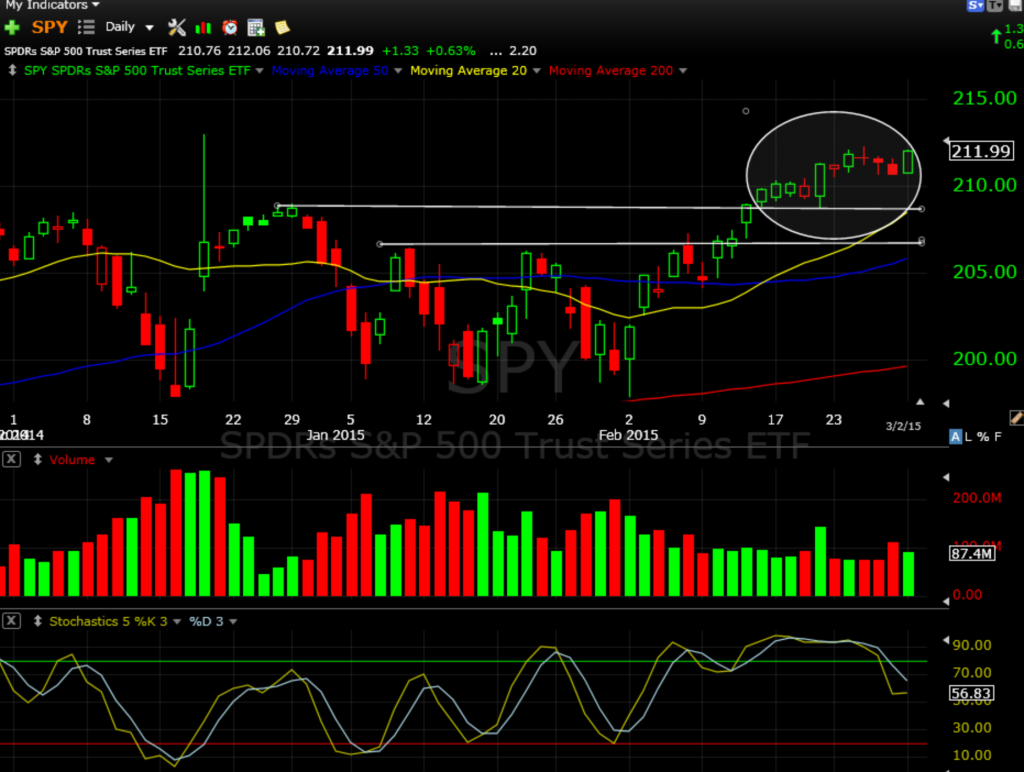
Task: Open the yellow sticky note icon
Action: tap(282, 27)
